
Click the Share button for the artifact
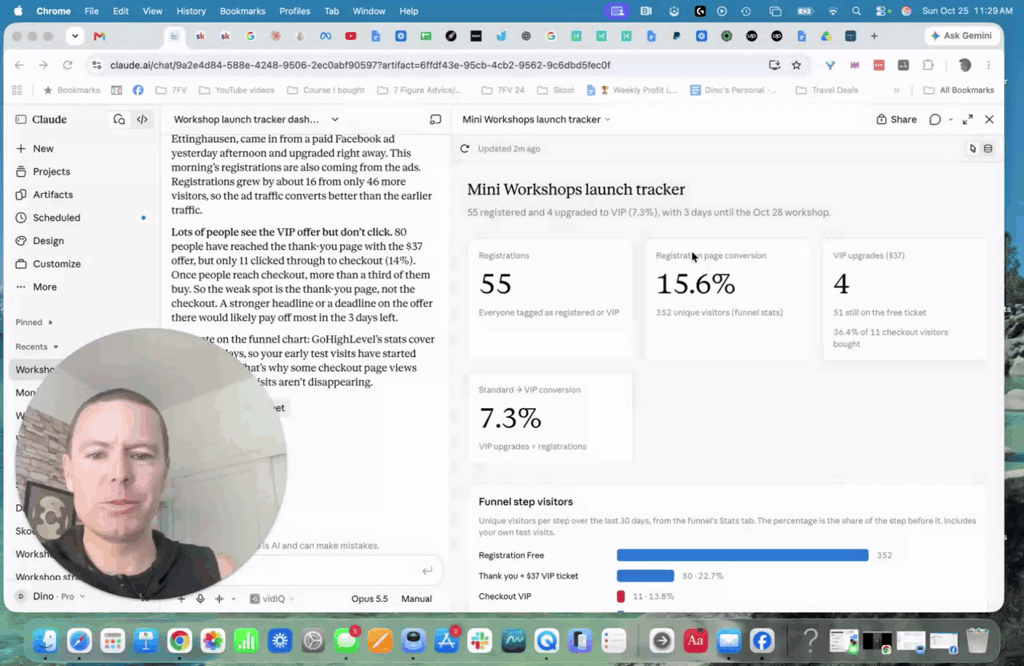[x=896, y=119]
